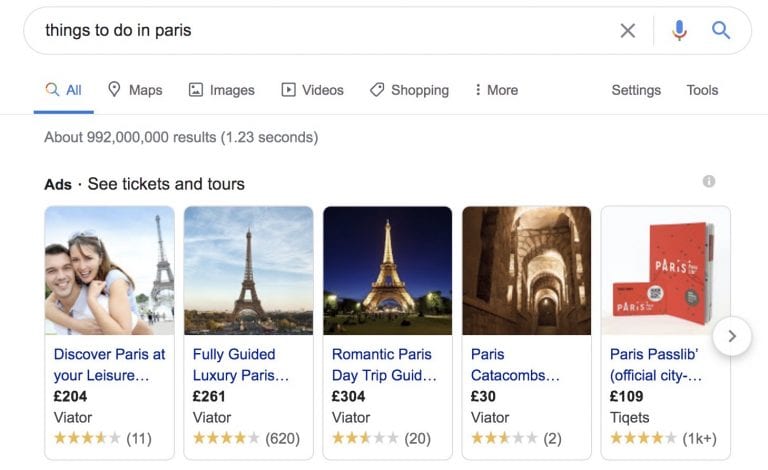This screenshot has width=768, height=470.
Task: Go to the Videos tab
Action: 312,90
